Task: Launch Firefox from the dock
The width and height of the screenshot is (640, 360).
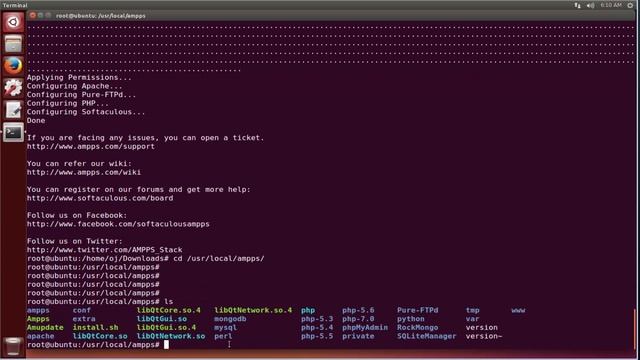Action: [x=13, y=66]
